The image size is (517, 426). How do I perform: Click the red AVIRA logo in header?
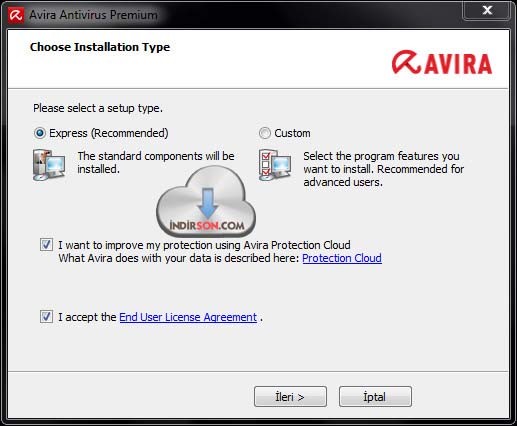pos(442,63)
